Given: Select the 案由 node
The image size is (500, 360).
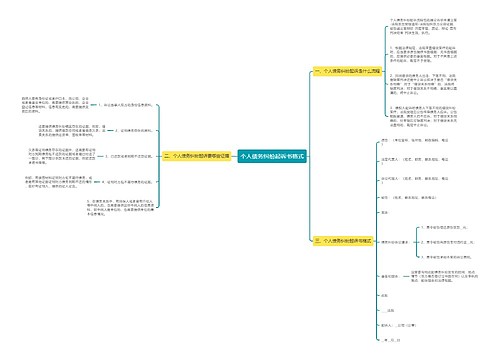Looking at the screenshot, I should (385, 212).
